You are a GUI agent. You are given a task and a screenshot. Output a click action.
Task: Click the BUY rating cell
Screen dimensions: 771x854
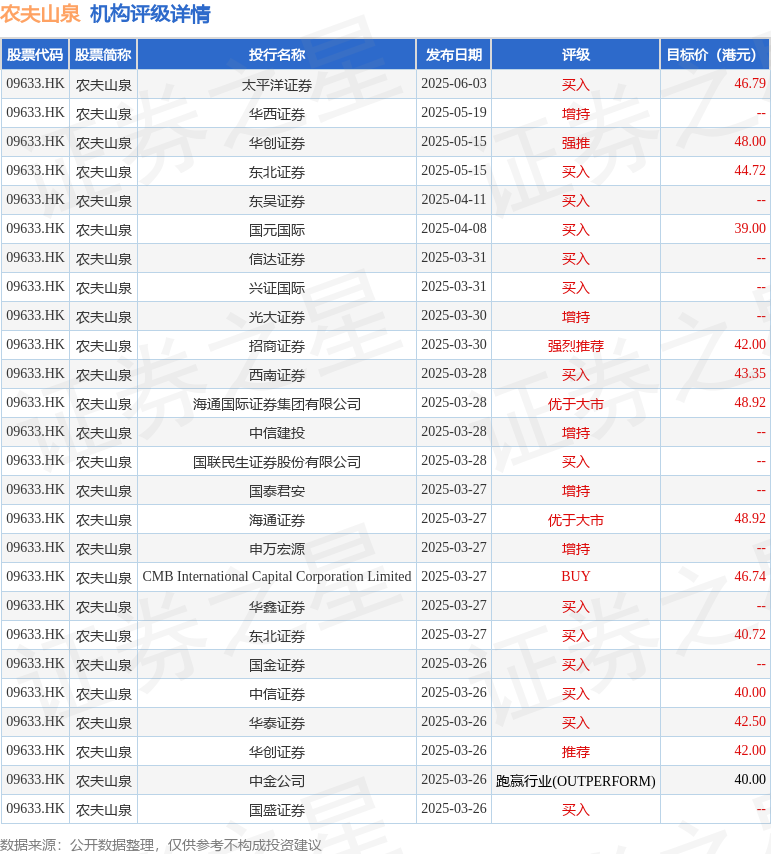pos(576,577)
